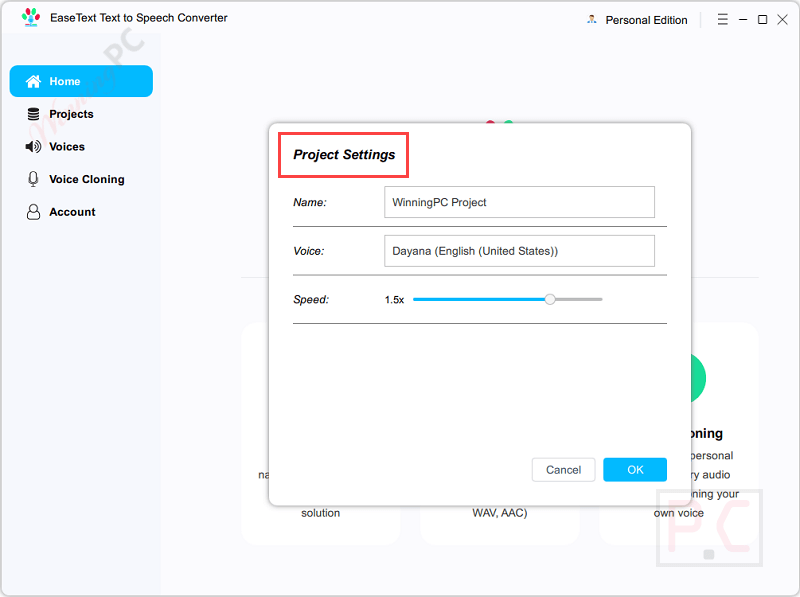The image size is (800, 597).
Task: Click the Personal Edition user avatar icon
Action: 592,19
